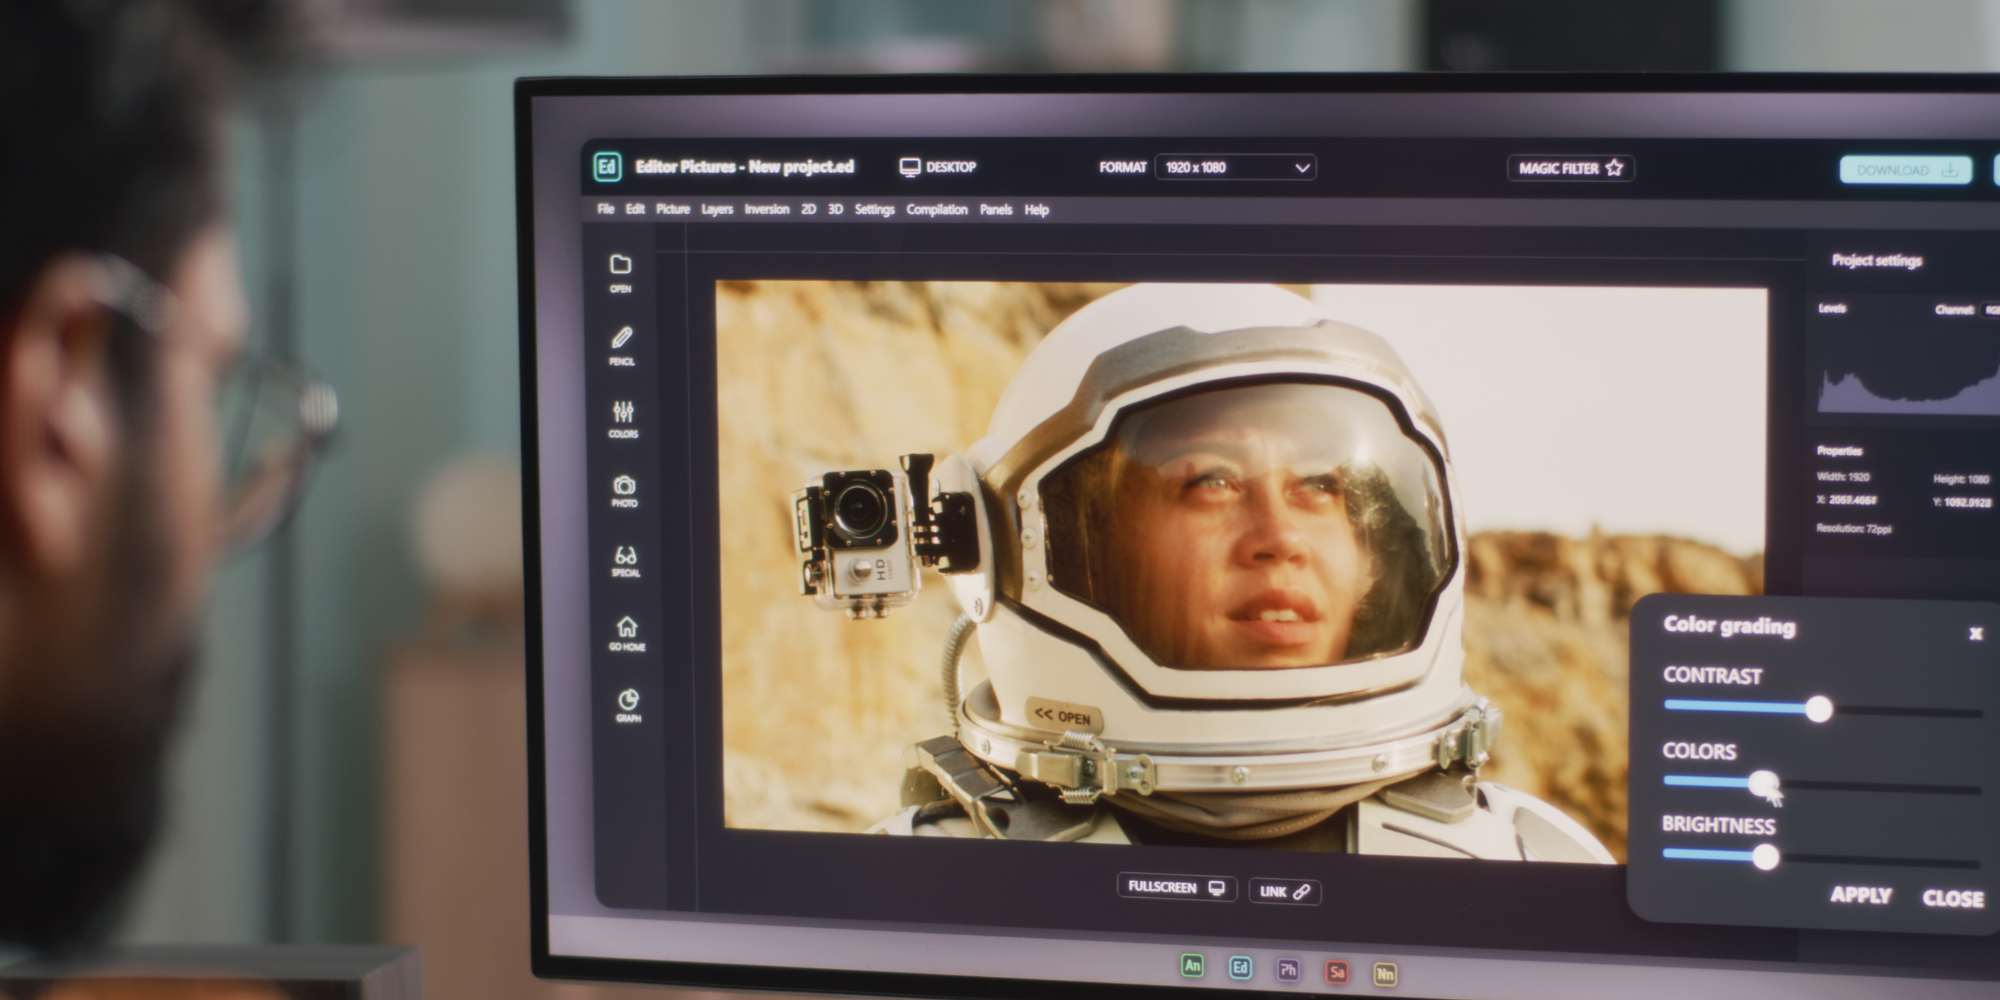Click the Ed app logo icon

click(x=607, y=167)
